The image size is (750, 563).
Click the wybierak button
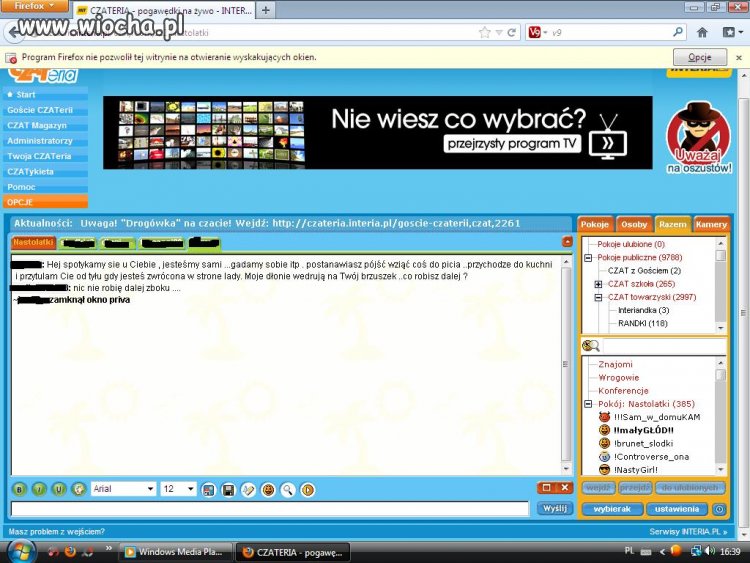[613, 509]
